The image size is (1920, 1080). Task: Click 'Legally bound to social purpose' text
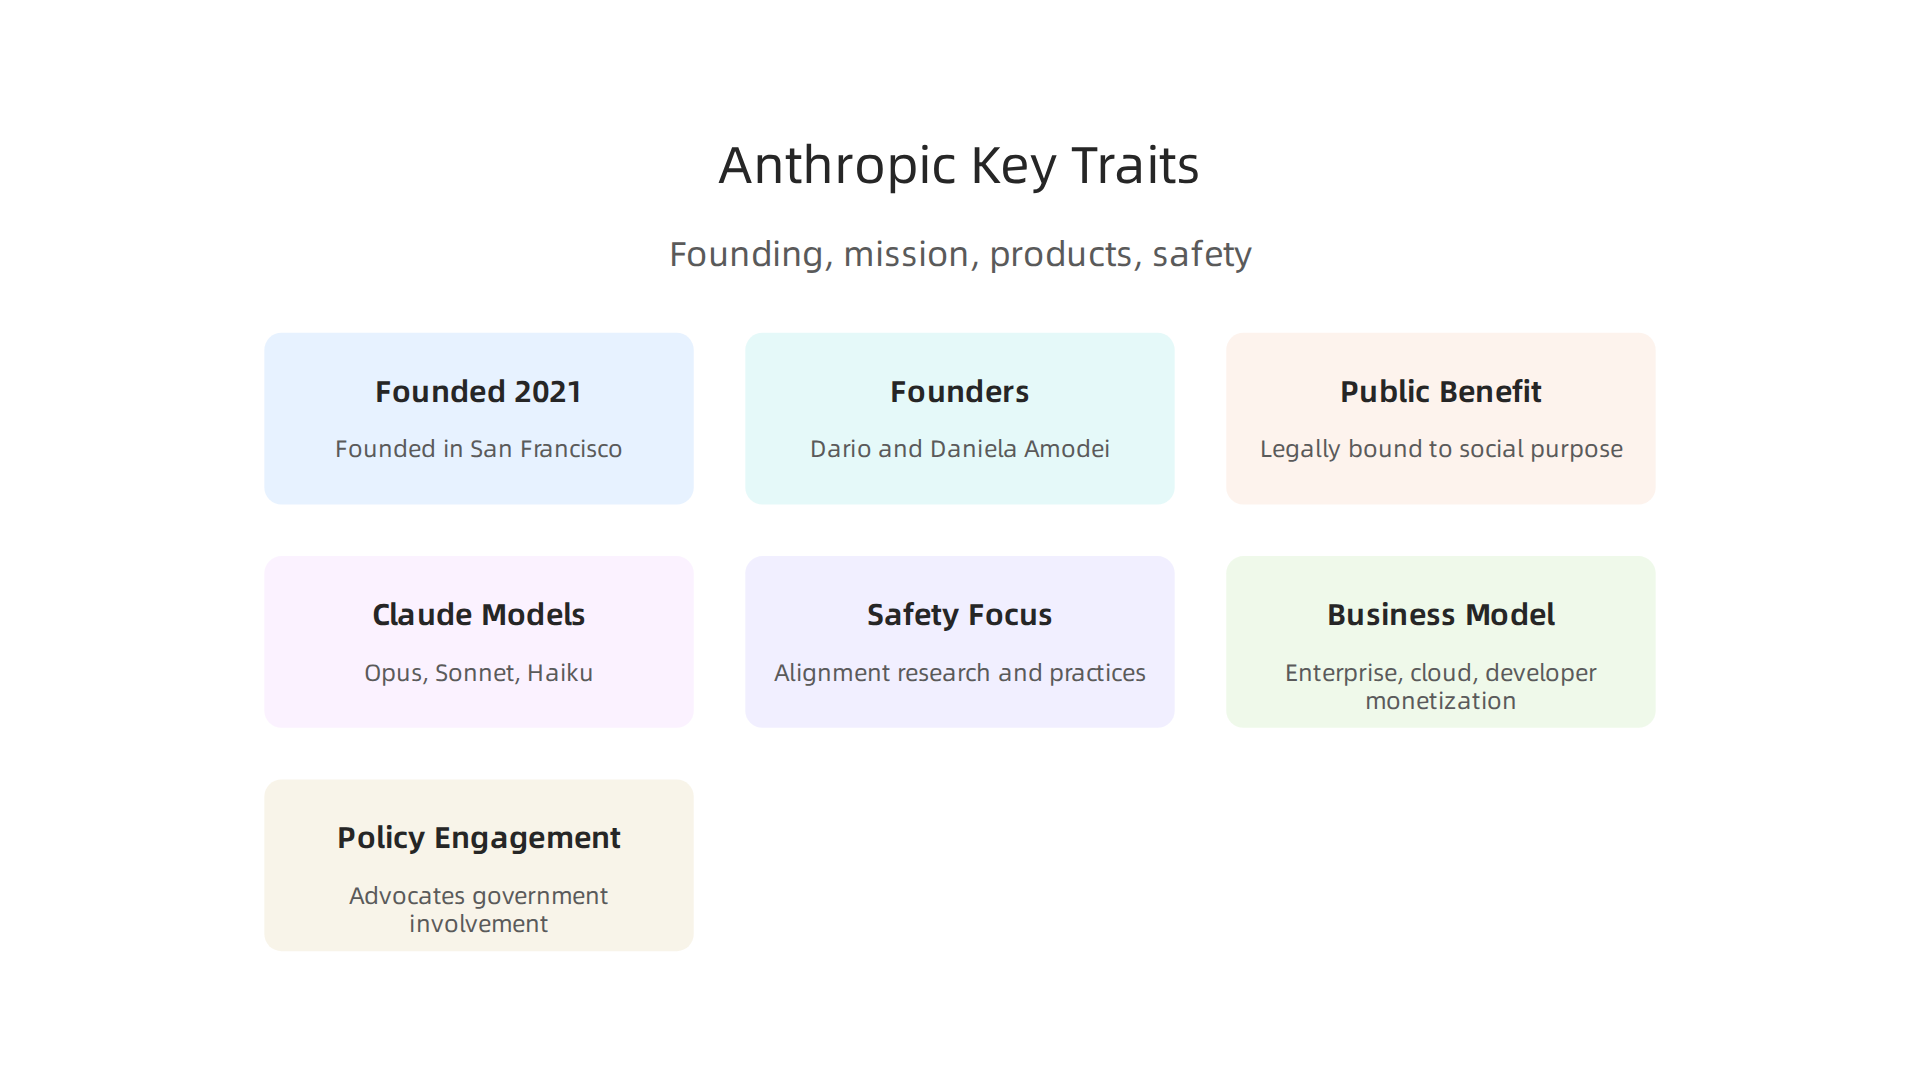click(x=1440, y=450)
